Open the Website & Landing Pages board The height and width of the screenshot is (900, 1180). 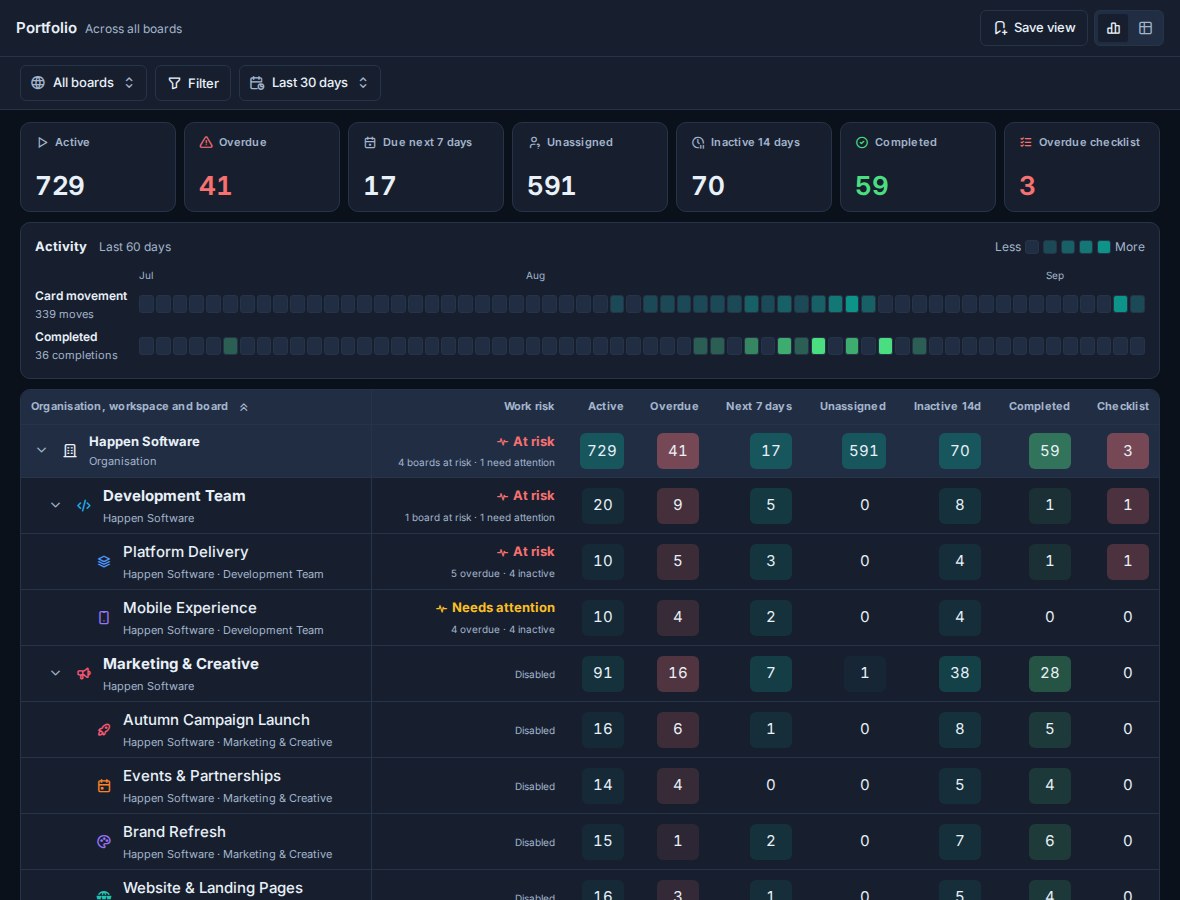click(212, 888)
